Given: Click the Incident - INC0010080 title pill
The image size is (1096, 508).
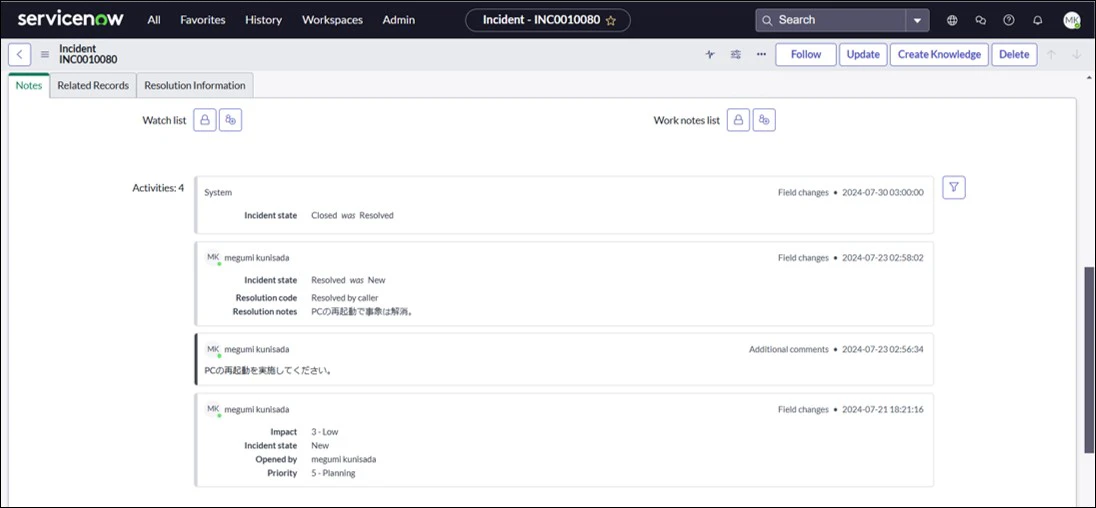Looking at the screenshot, I should click(x=548, y=20).
